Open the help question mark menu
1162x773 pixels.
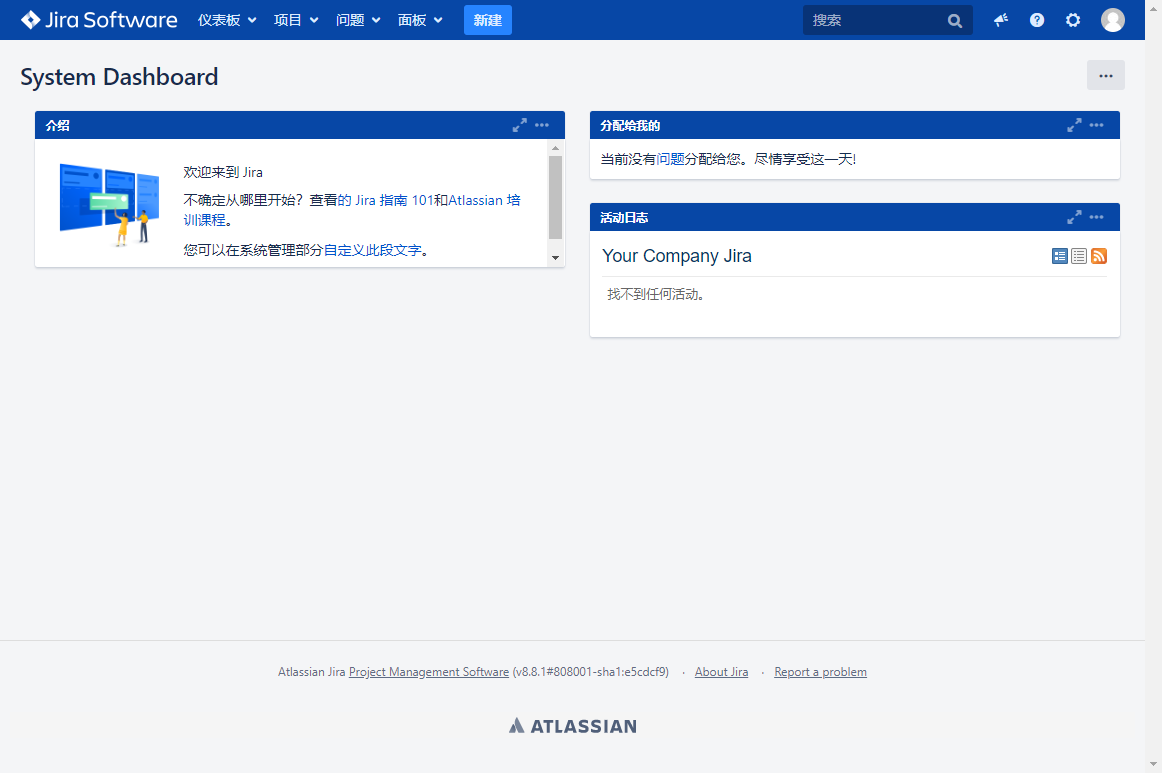pos(1037,20)
